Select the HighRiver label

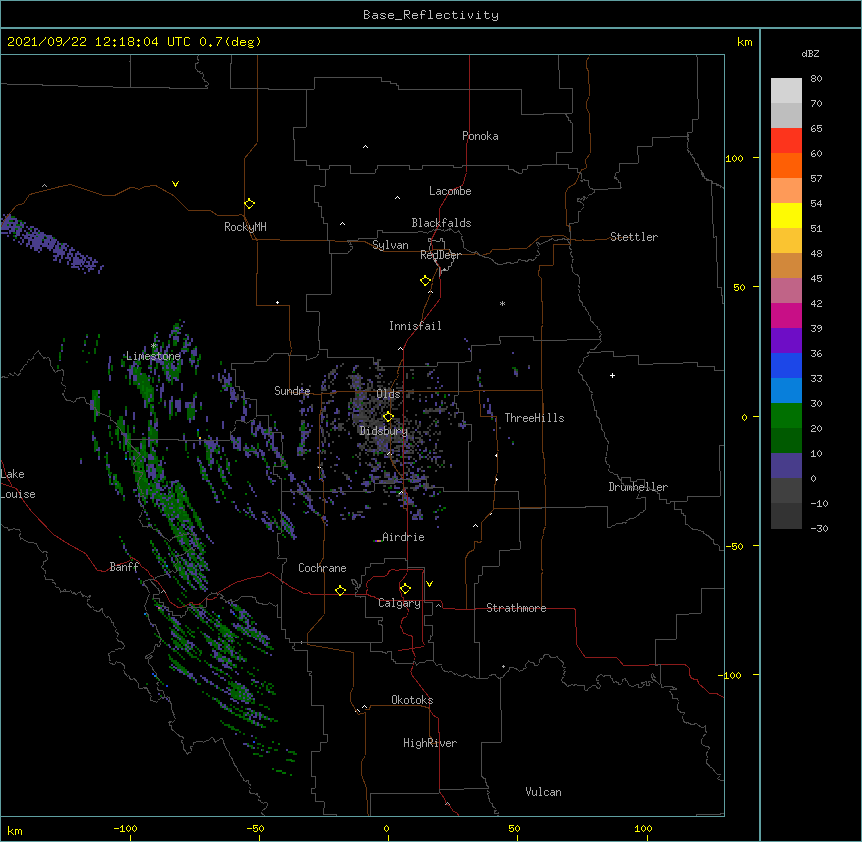coord(430,743)
